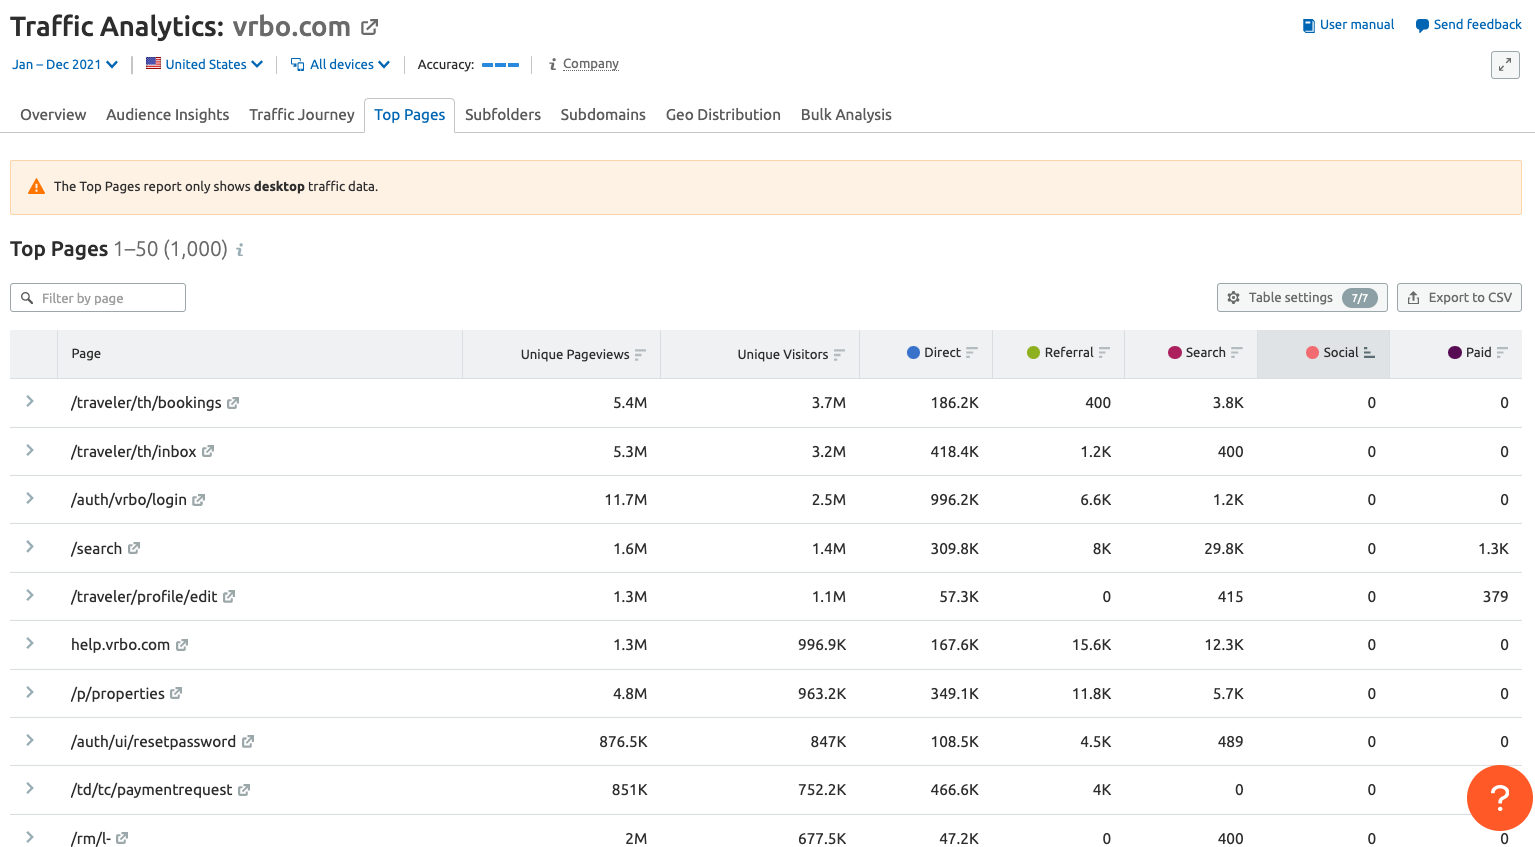Click info icon next to Top Pages heading

tap(240, 250)
